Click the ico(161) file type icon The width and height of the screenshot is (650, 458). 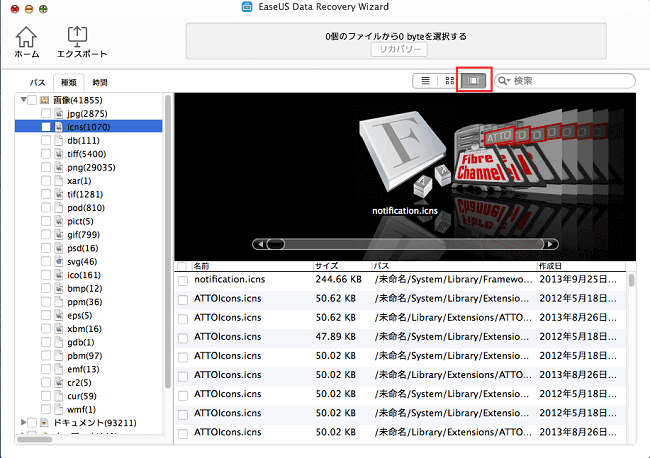59,275
